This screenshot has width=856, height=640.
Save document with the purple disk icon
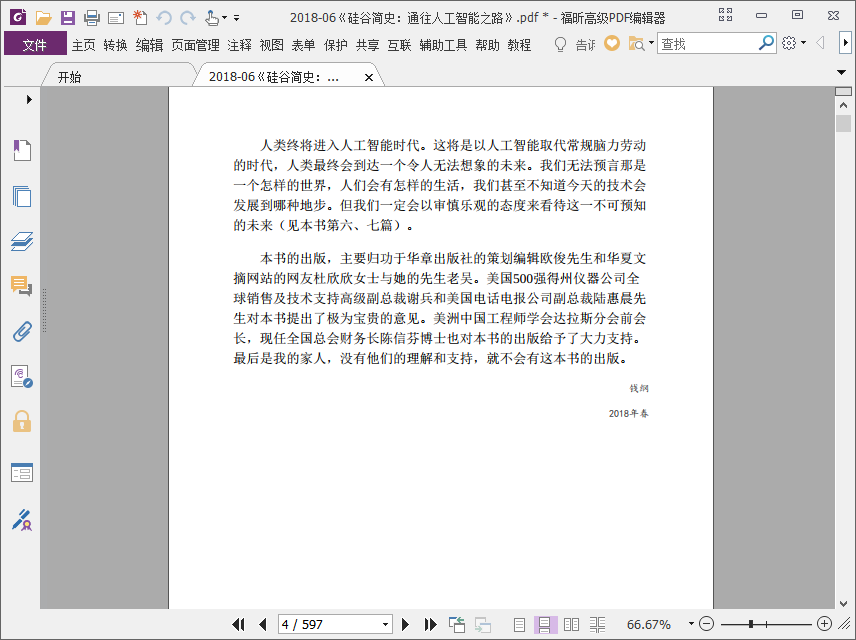(68, 18)
